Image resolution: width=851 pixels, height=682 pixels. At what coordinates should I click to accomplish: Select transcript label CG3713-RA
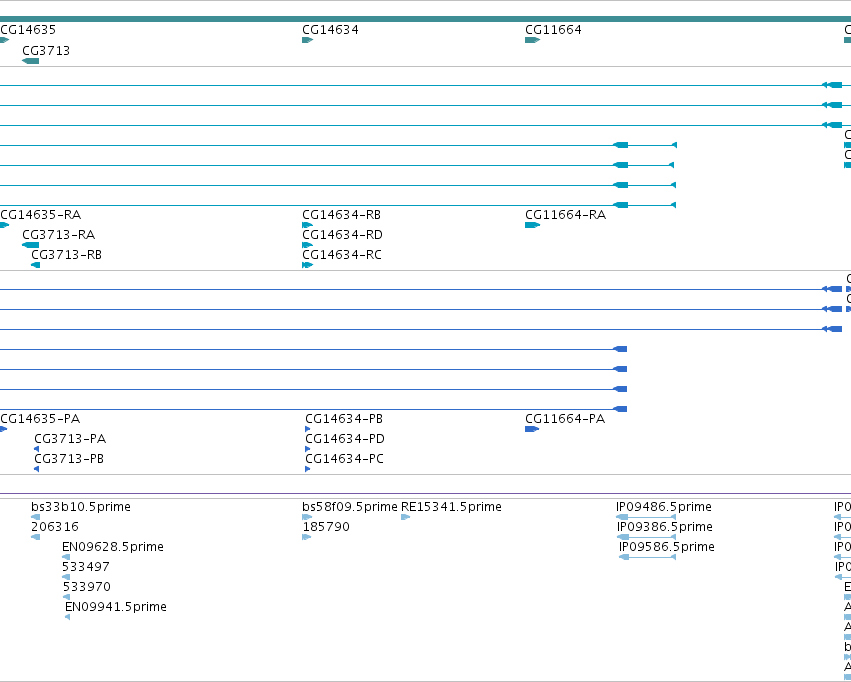[x=59, y=234]
